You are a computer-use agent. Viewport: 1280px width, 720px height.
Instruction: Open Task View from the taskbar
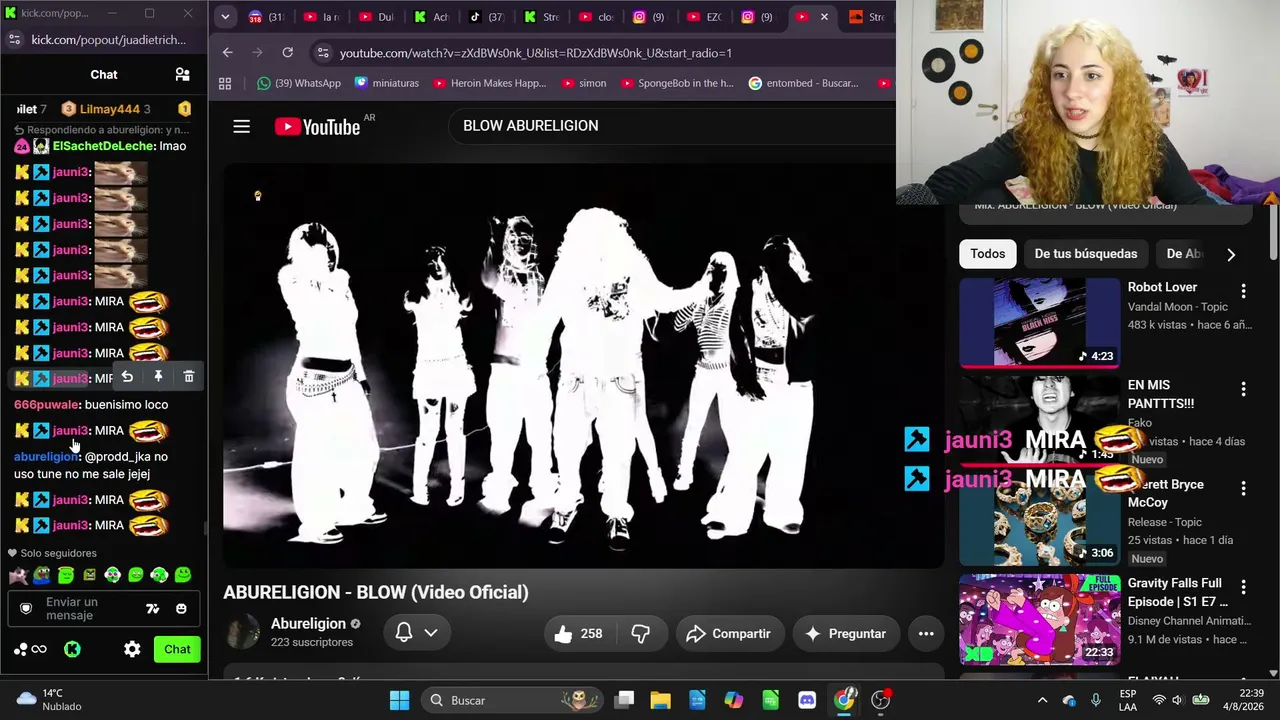pyautogui.click(x=624, y=700)
